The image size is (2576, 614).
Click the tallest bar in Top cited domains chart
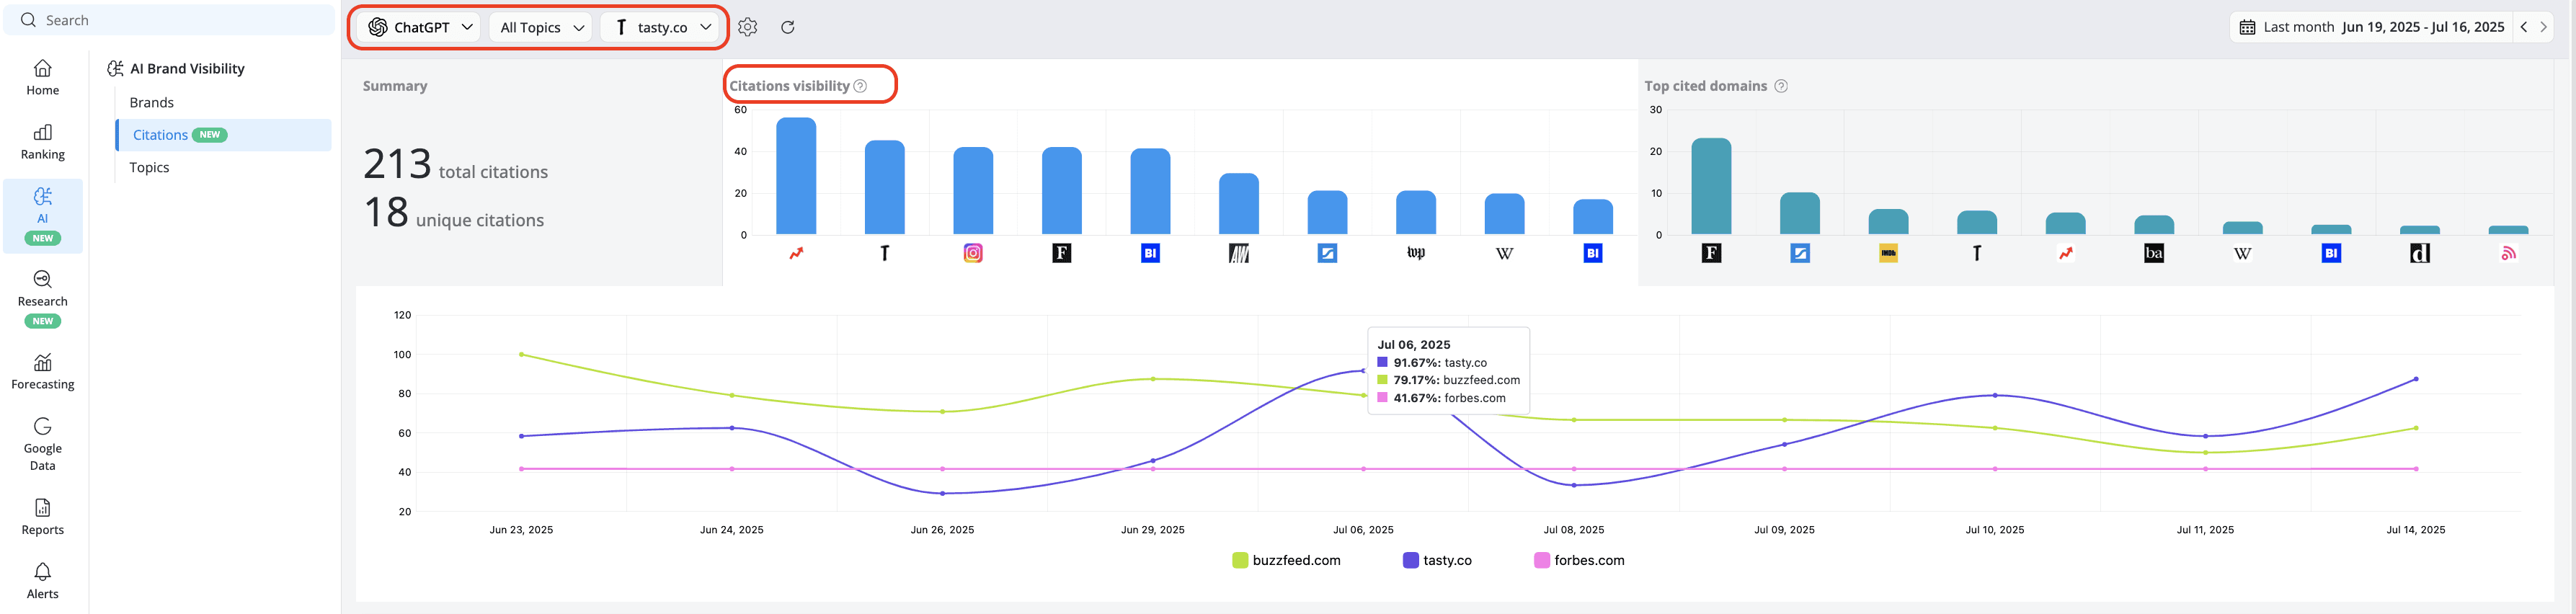coord(1712,186)
